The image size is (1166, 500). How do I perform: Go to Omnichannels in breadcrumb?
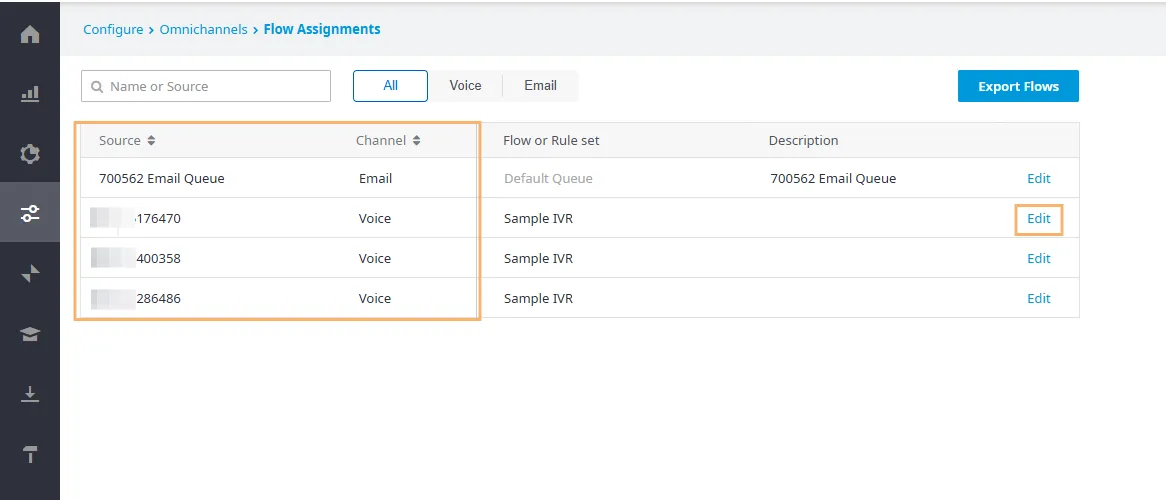coord(204,30)
